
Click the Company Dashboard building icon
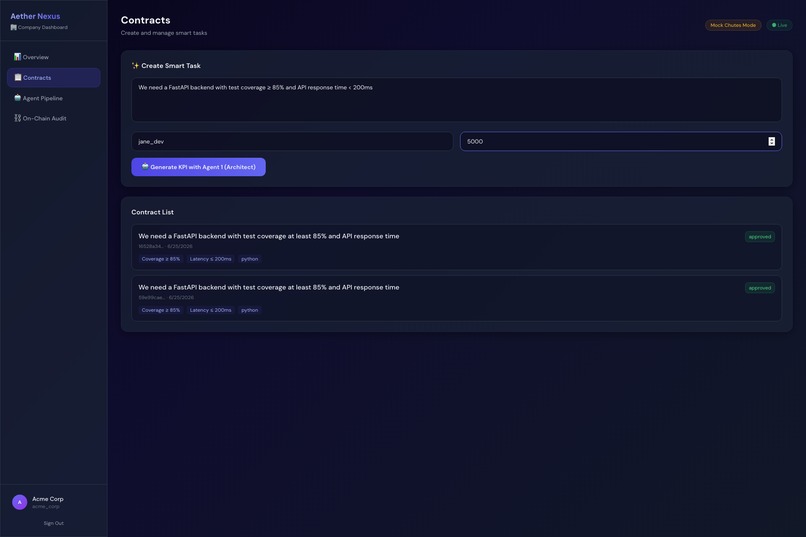pos(13,27)
